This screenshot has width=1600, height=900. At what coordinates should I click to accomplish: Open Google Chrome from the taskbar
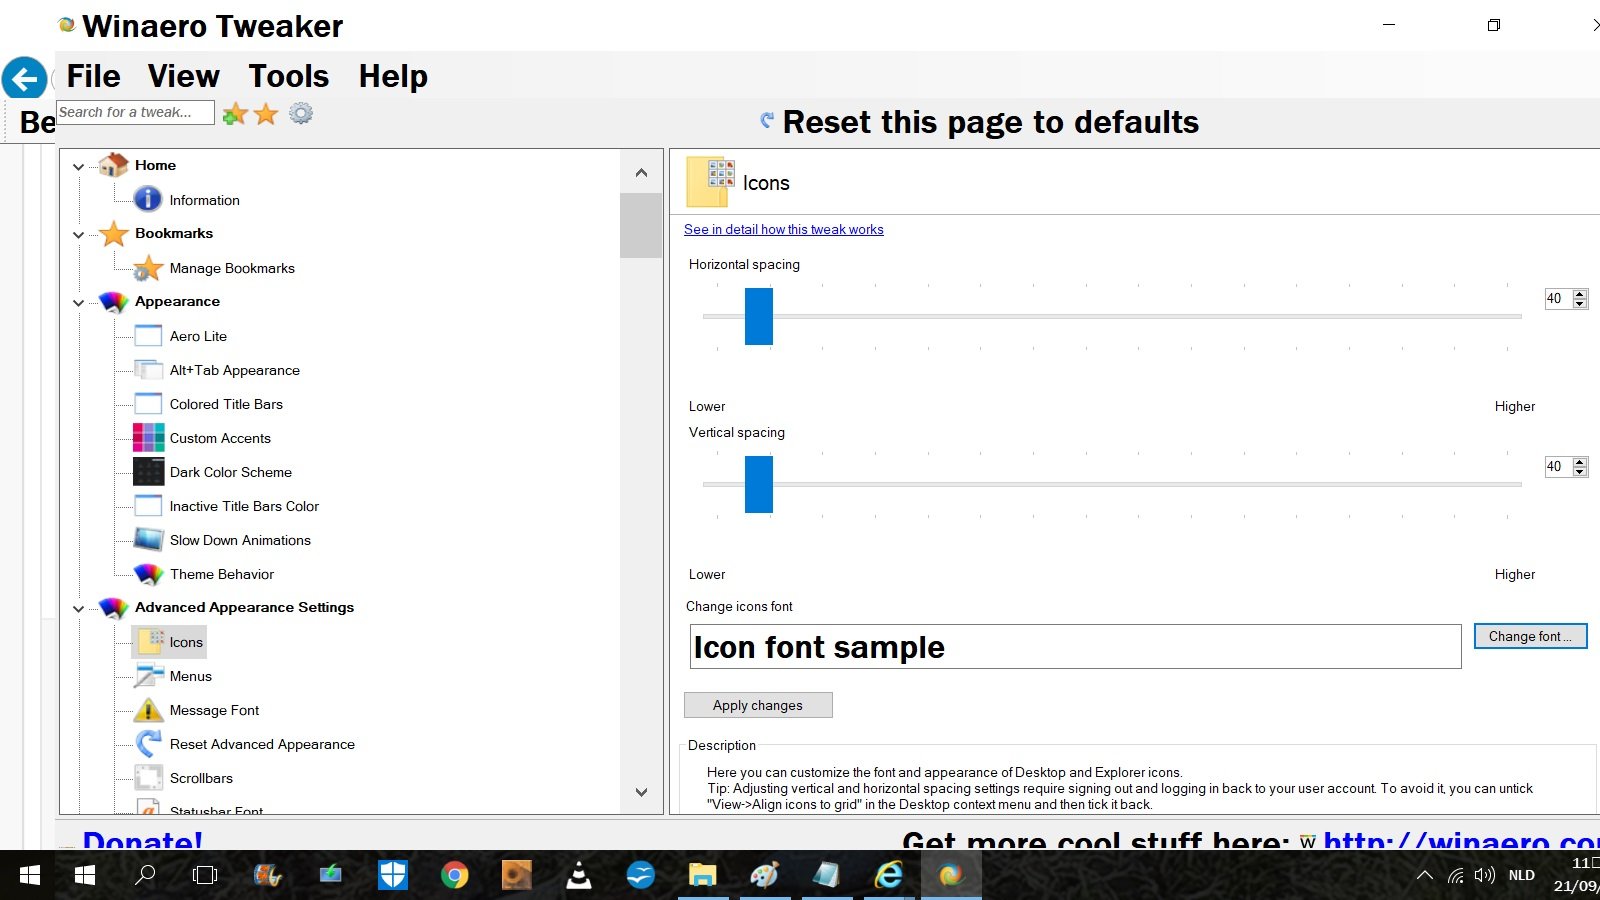point(454,876)
